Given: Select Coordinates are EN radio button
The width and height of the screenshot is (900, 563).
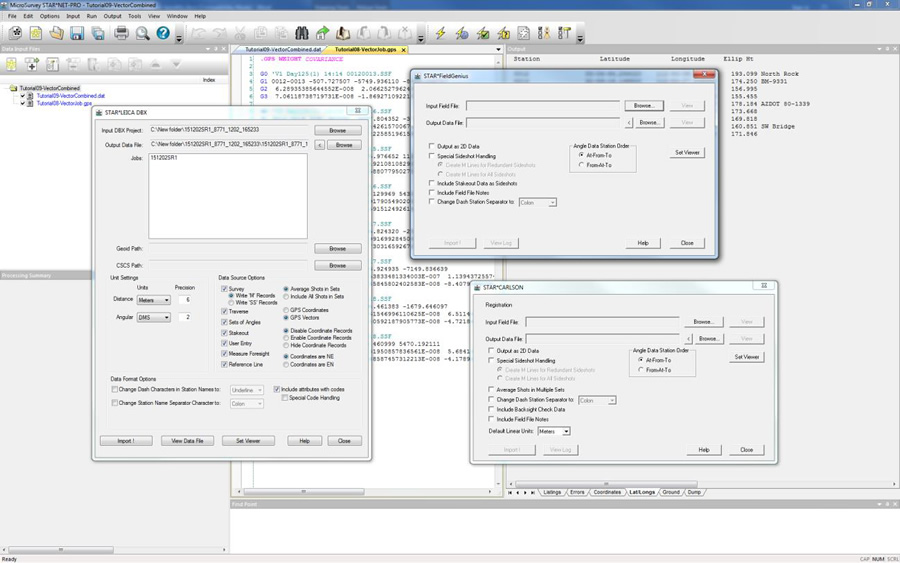Looking at the screenshot, I should [x=286, y=364].
